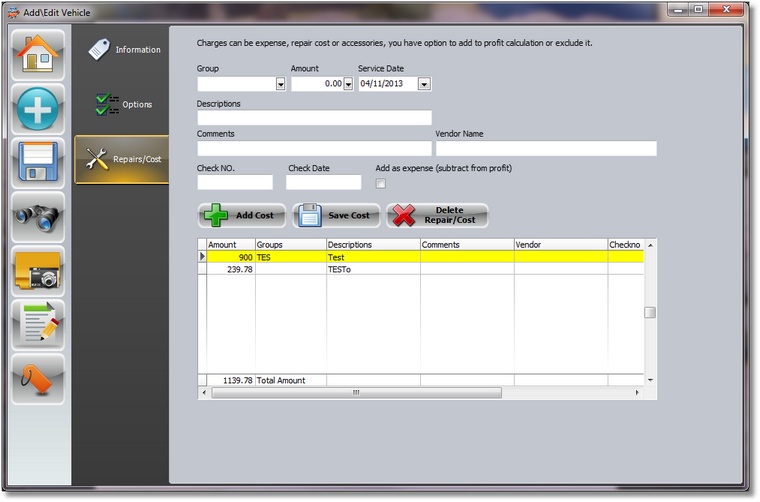The height and width of the screenshot is (502, 760).
Task: Click the grid scroll up arrow
Action: [650, 245]
